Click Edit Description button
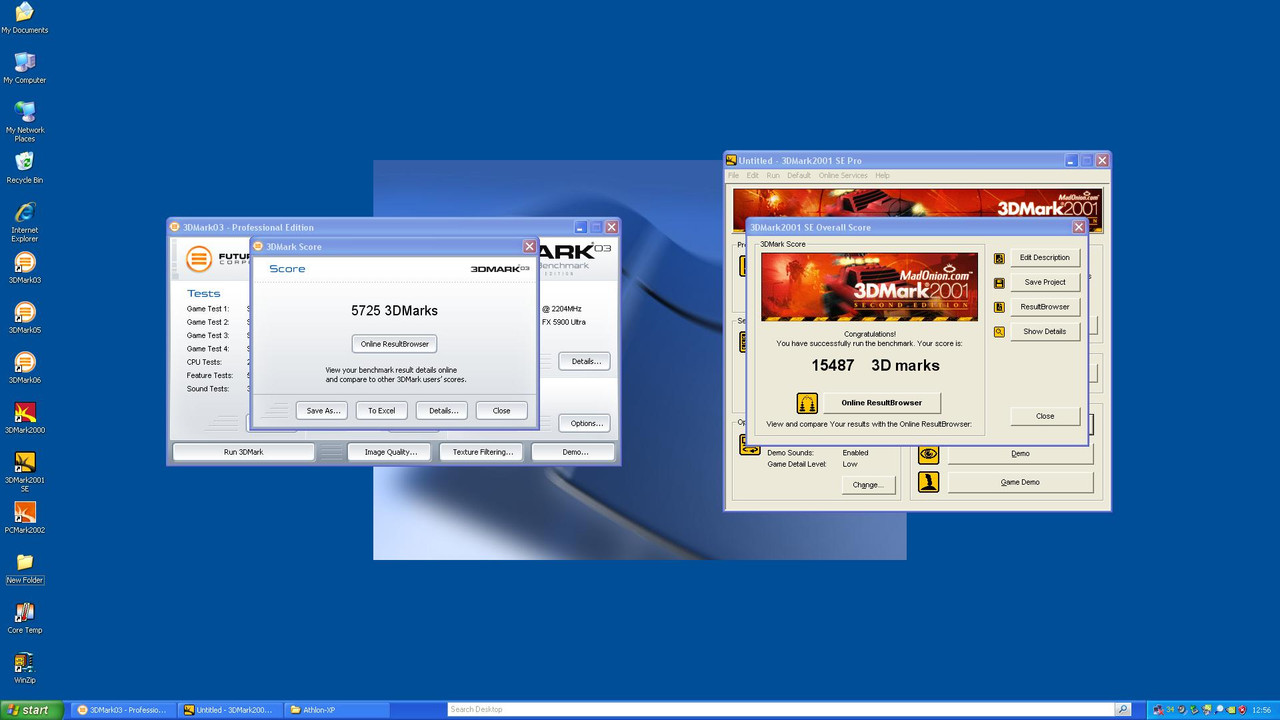This screenshot has height=720, width=1280. click(1045, 258)
